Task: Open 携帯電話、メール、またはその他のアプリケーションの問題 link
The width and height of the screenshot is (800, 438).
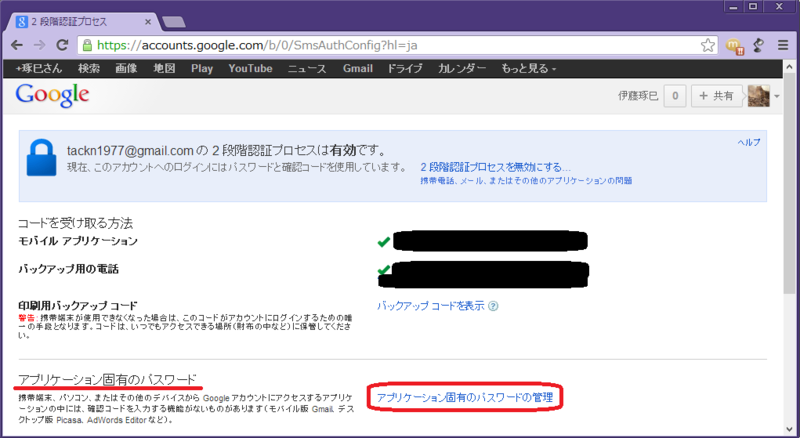Action: click(x=526, y=180)
